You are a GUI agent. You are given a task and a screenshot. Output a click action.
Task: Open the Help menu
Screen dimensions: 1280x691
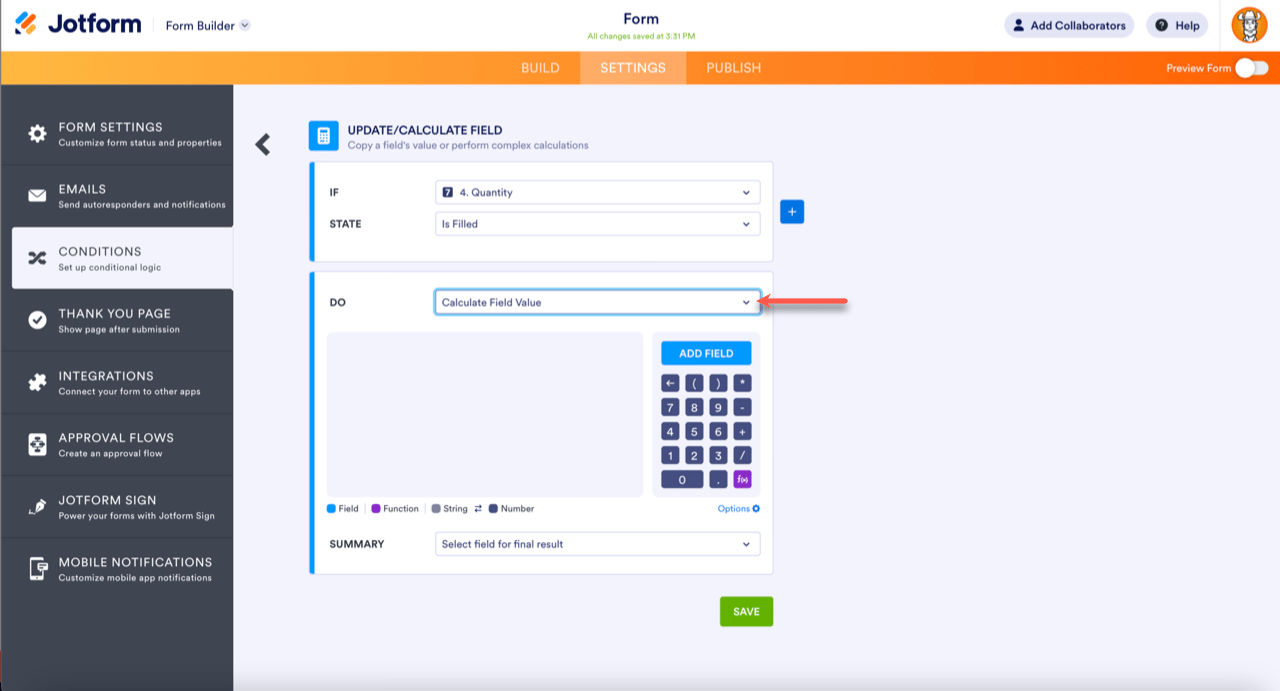click(1177, 25)
